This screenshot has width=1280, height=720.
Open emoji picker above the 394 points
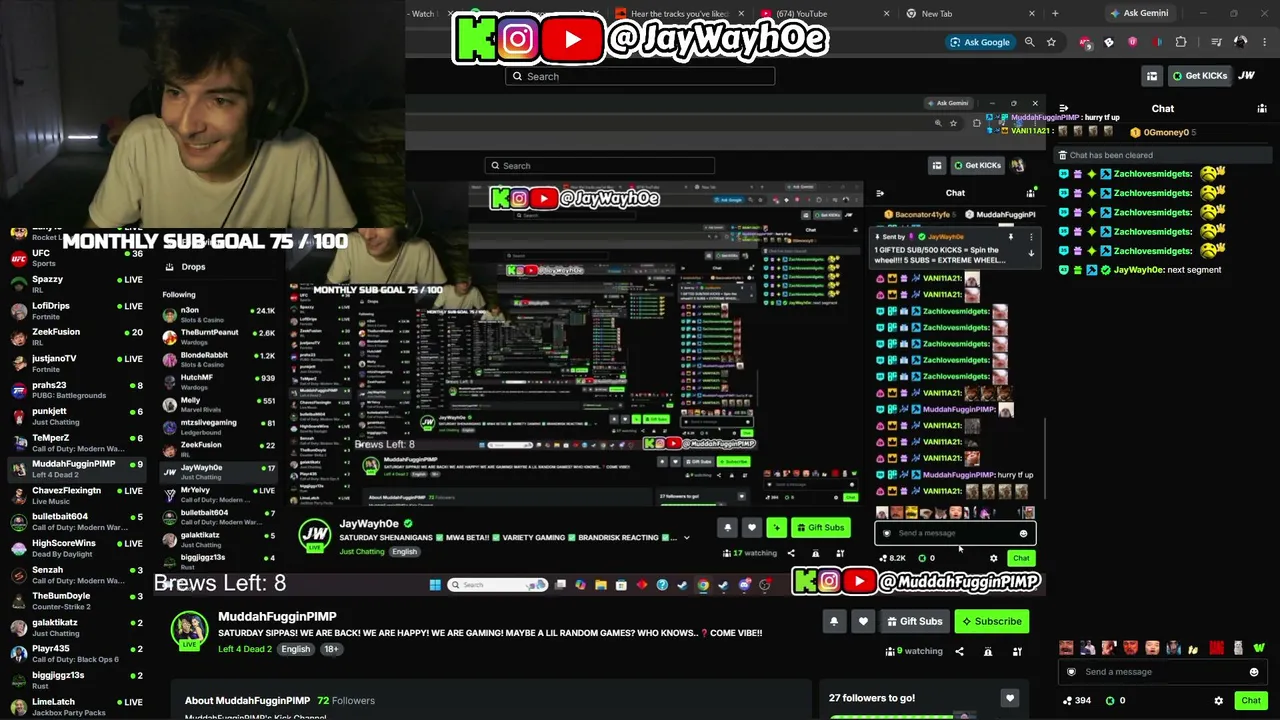1254,672
